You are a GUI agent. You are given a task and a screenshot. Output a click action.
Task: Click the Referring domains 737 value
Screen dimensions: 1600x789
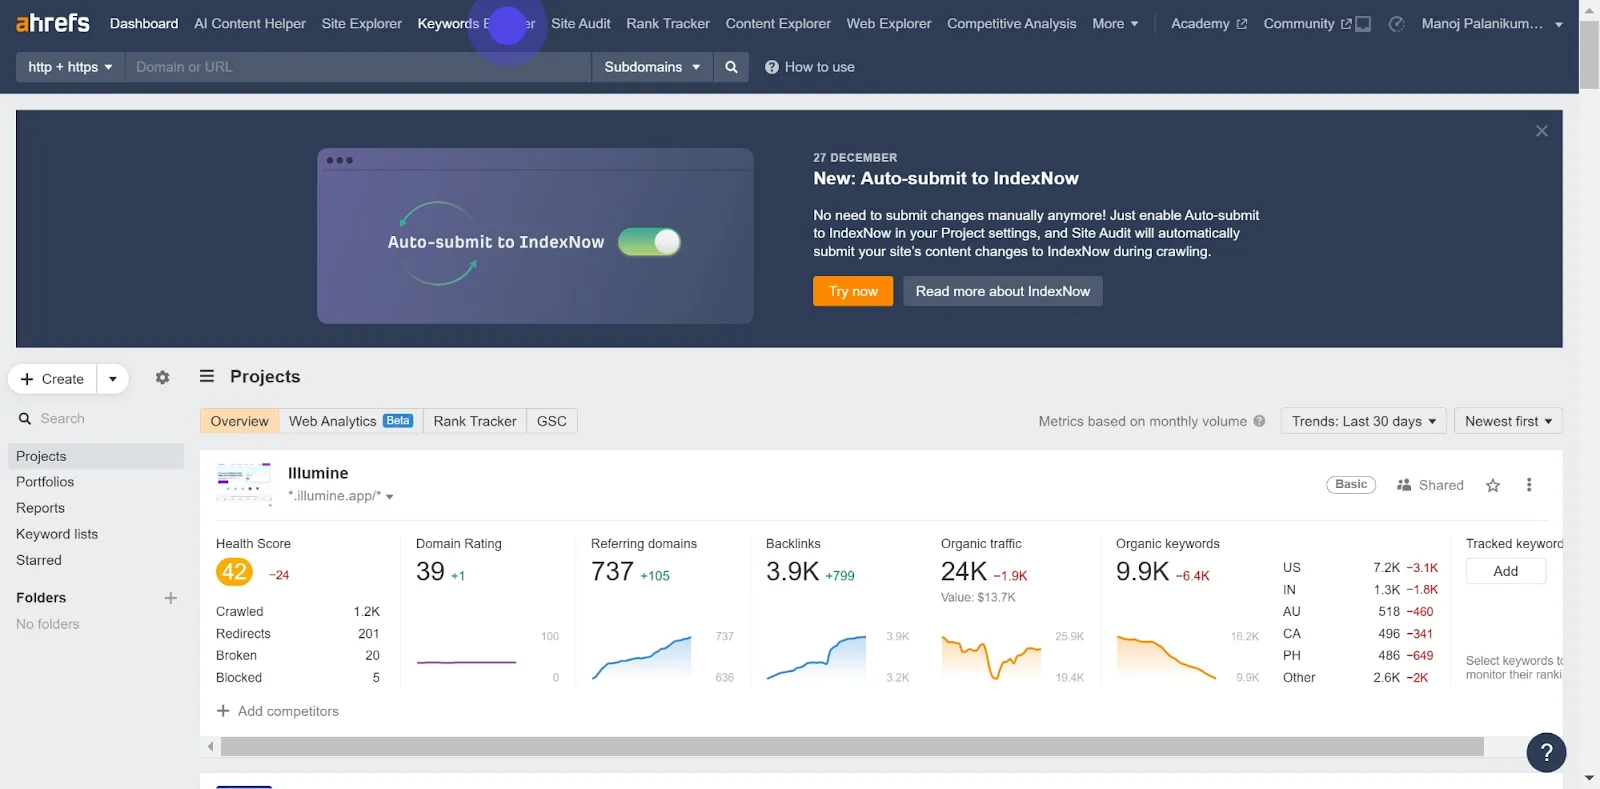click(x=612, y=571)
